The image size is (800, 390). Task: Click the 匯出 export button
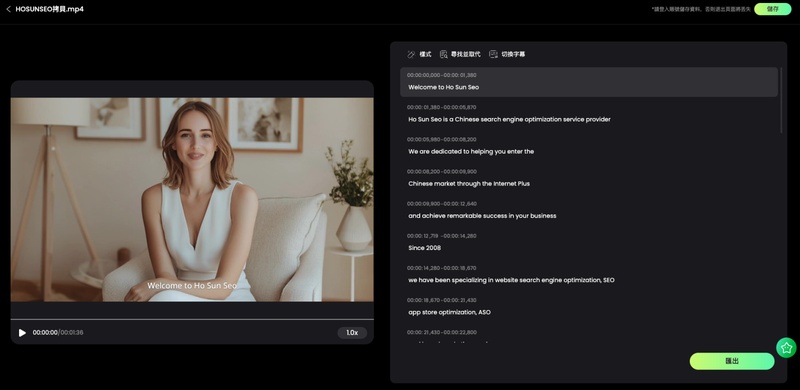pyautogui.click(x=732, y=361)
